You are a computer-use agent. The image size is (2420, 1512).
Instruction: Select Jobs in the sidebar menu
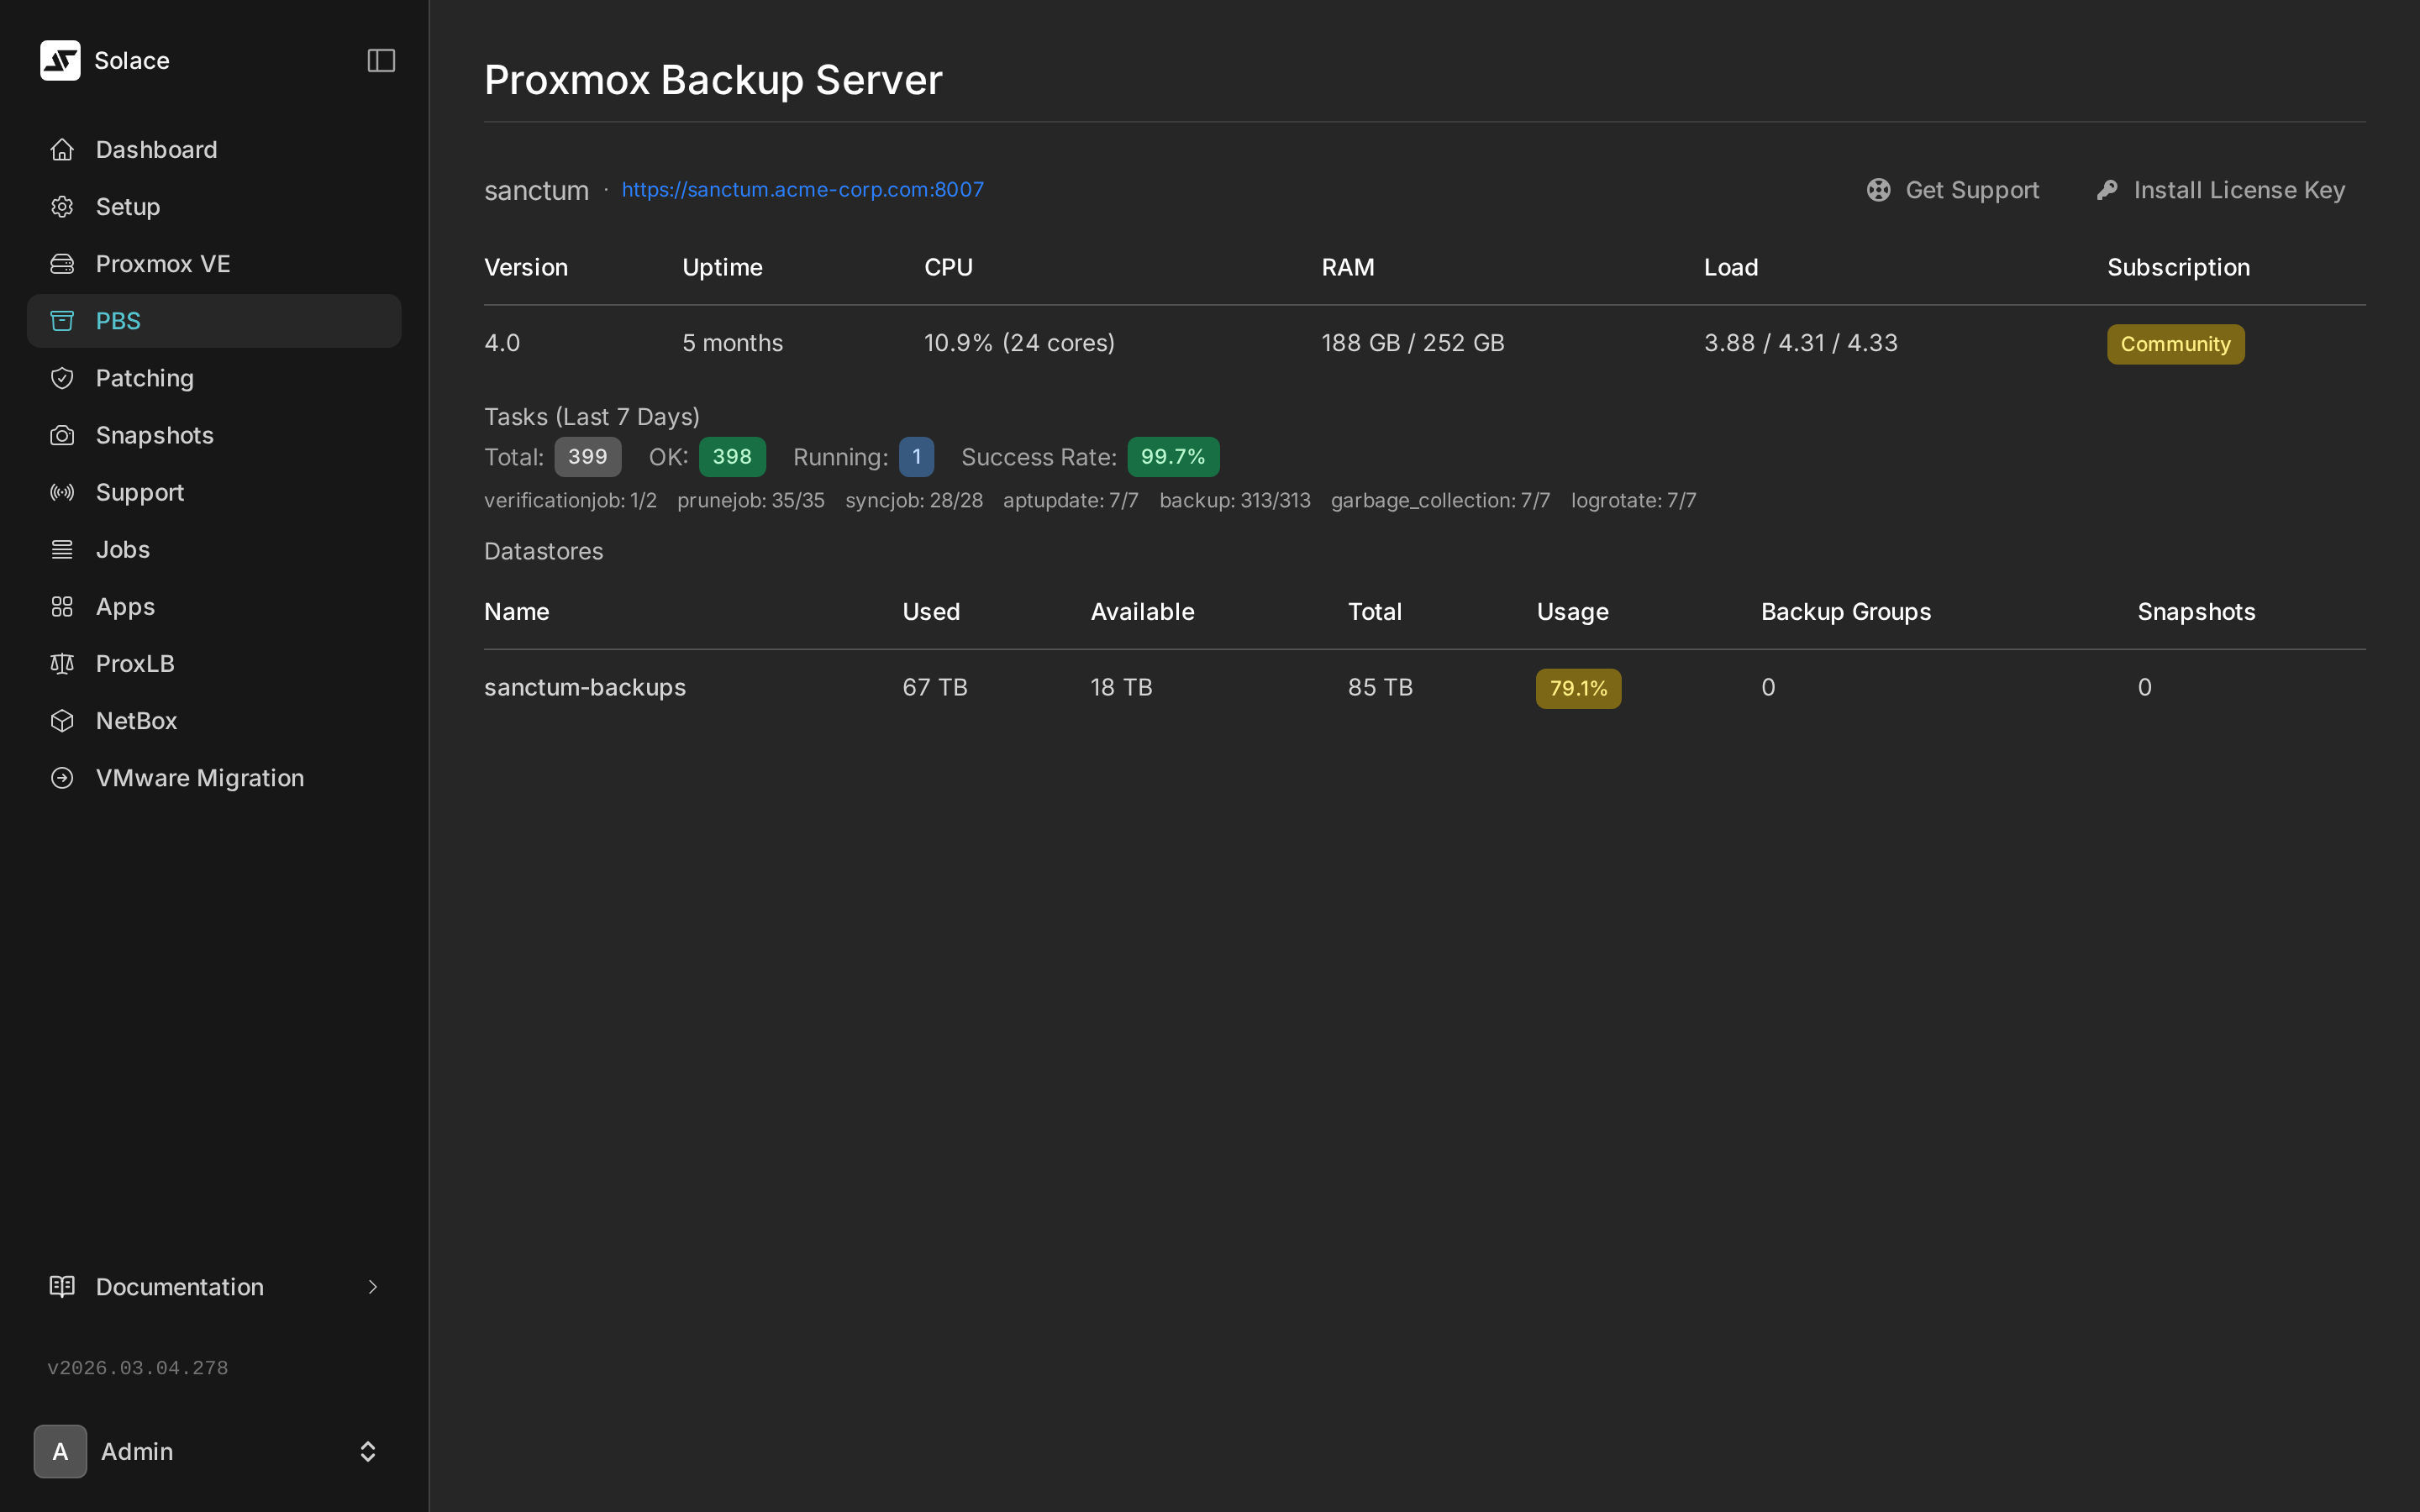click(x=123, y=549)
